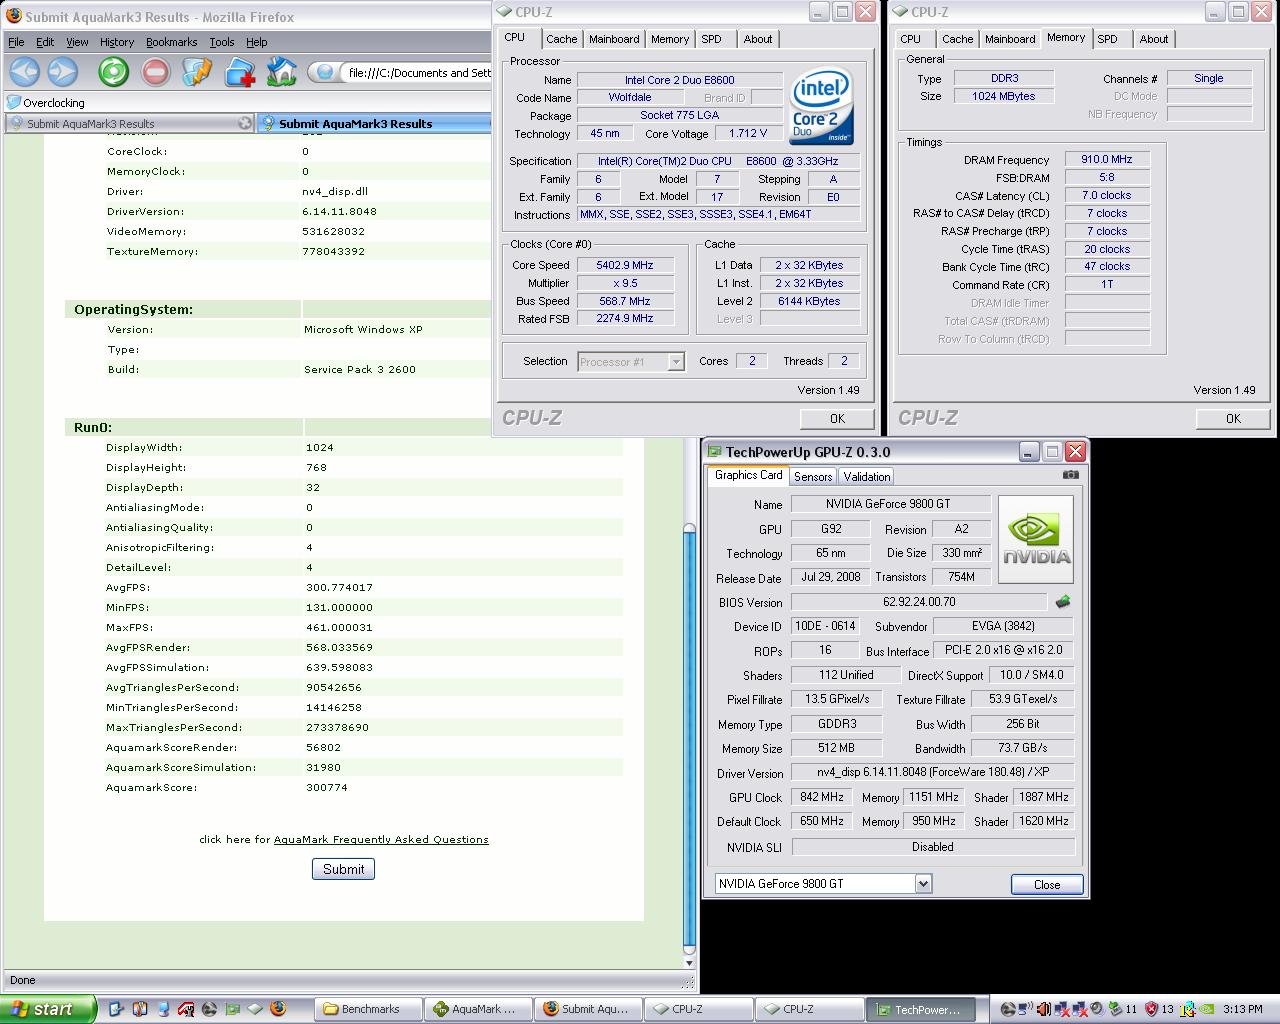This screenshot has height=1024, width=1280.
Task: Open the Help menu
Action: click(x=257, y=42)
